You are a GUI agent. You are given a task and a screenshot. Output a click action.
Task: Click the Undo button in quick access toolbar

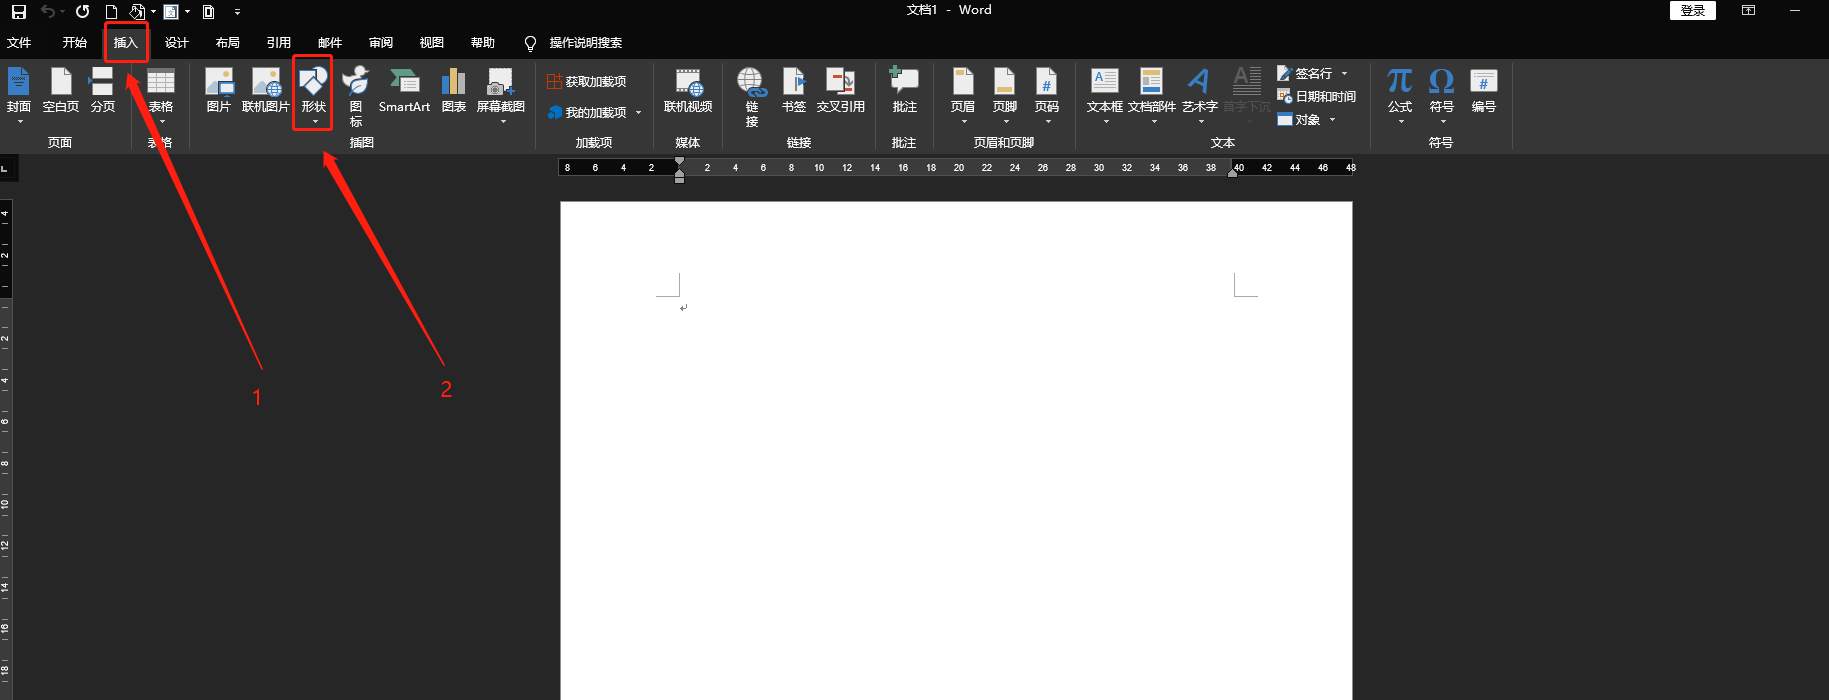[47, 12]
